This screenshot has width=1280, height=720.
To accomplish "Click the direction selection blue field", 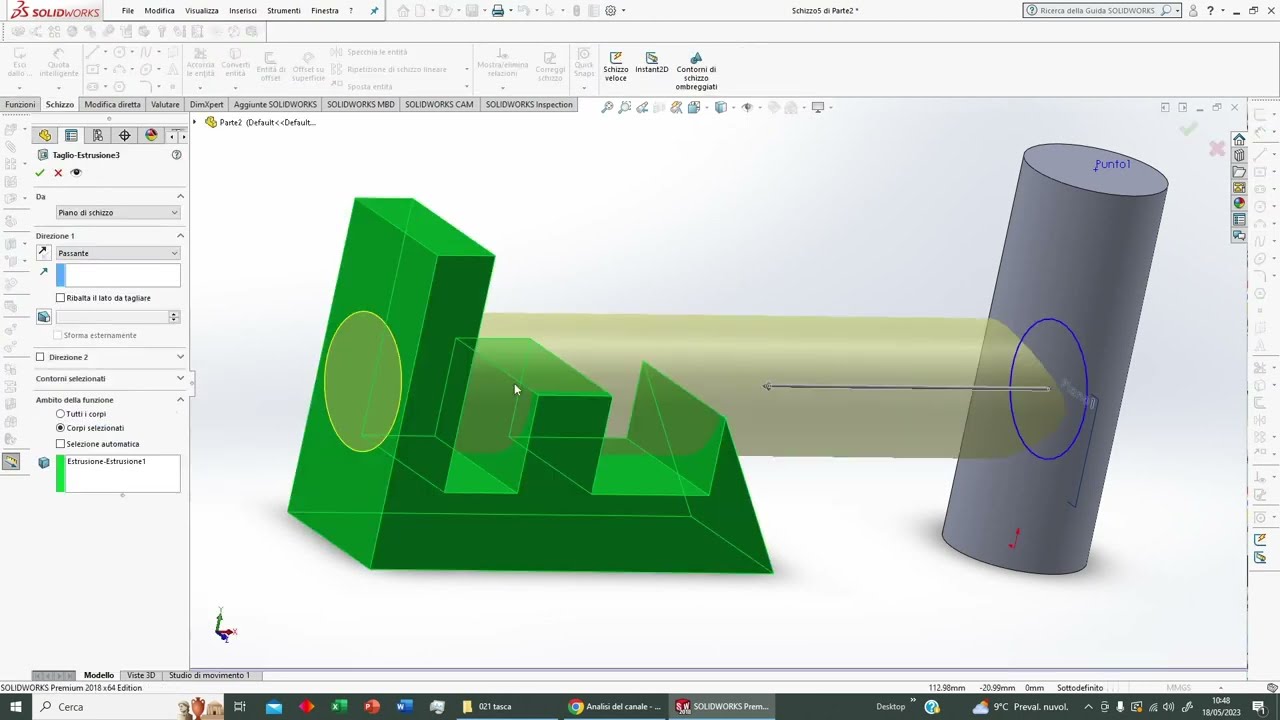I will (x=118, y=275).
